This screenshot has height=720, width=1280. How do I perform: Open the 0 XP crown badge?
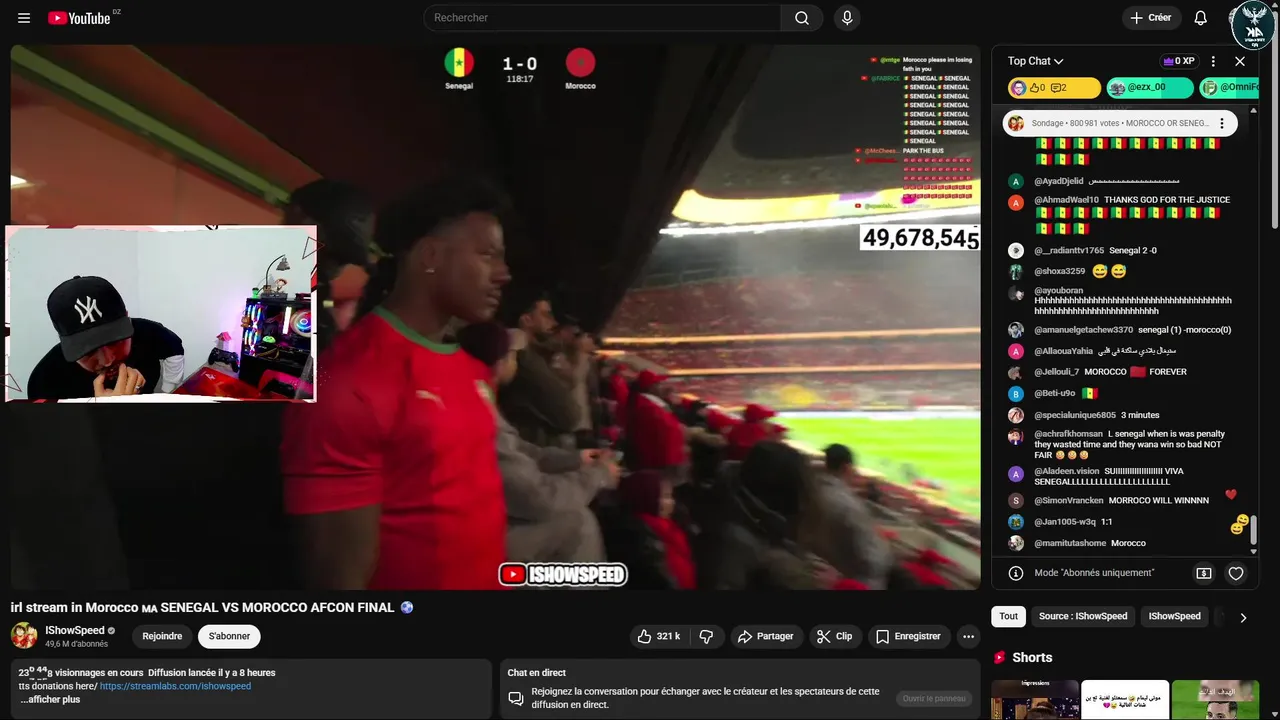pos(1177,61)
